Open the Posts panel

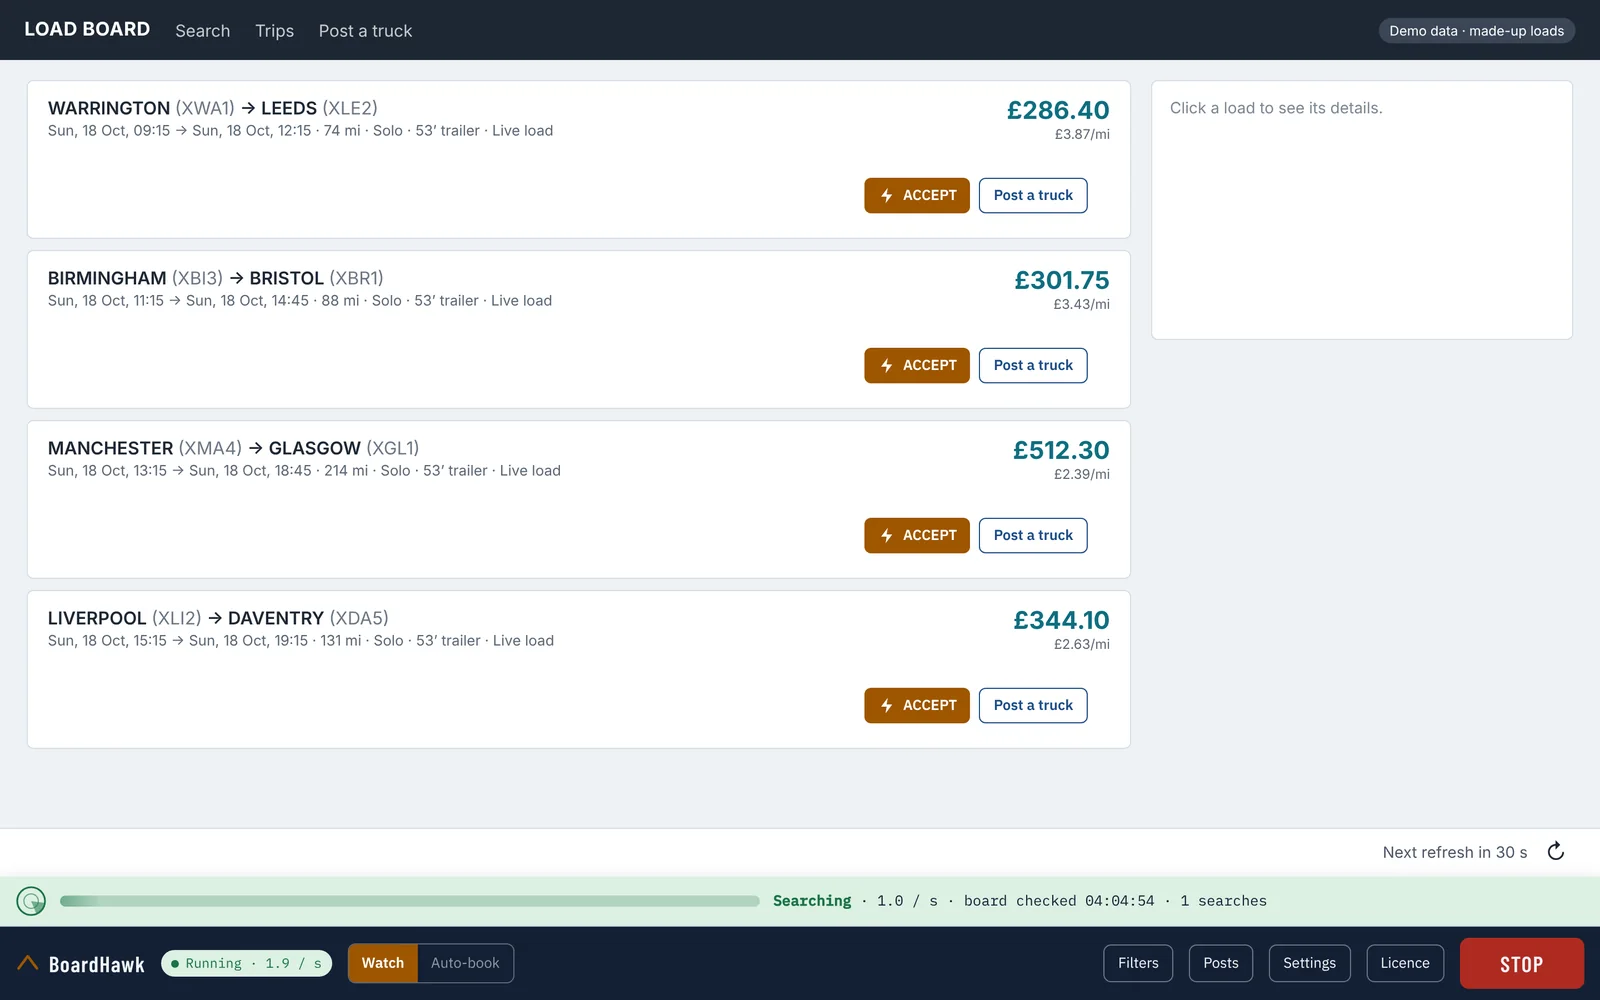1221,963
